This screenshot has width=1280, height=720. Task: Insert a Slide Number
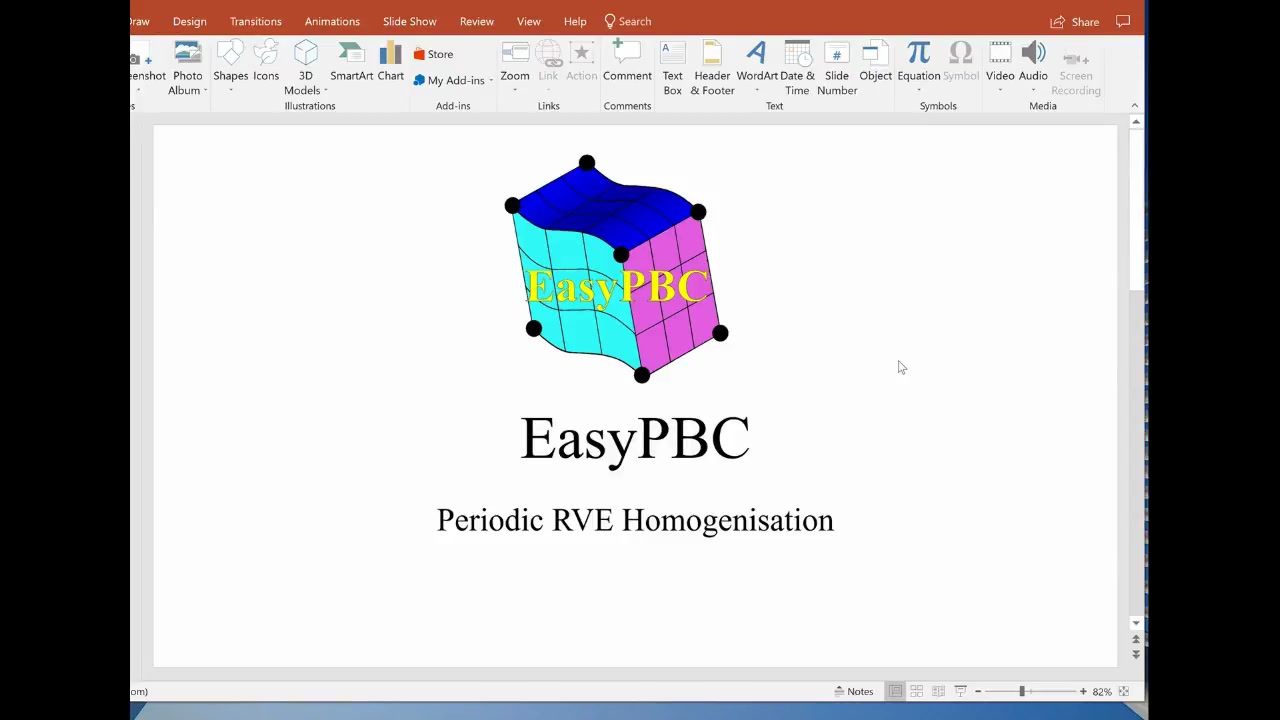tap(836, 66)
